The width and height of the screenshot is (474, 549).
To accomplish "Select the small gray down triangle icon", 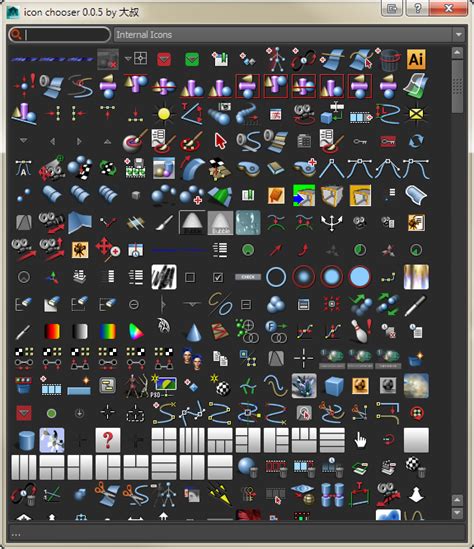I will point(24,141).
